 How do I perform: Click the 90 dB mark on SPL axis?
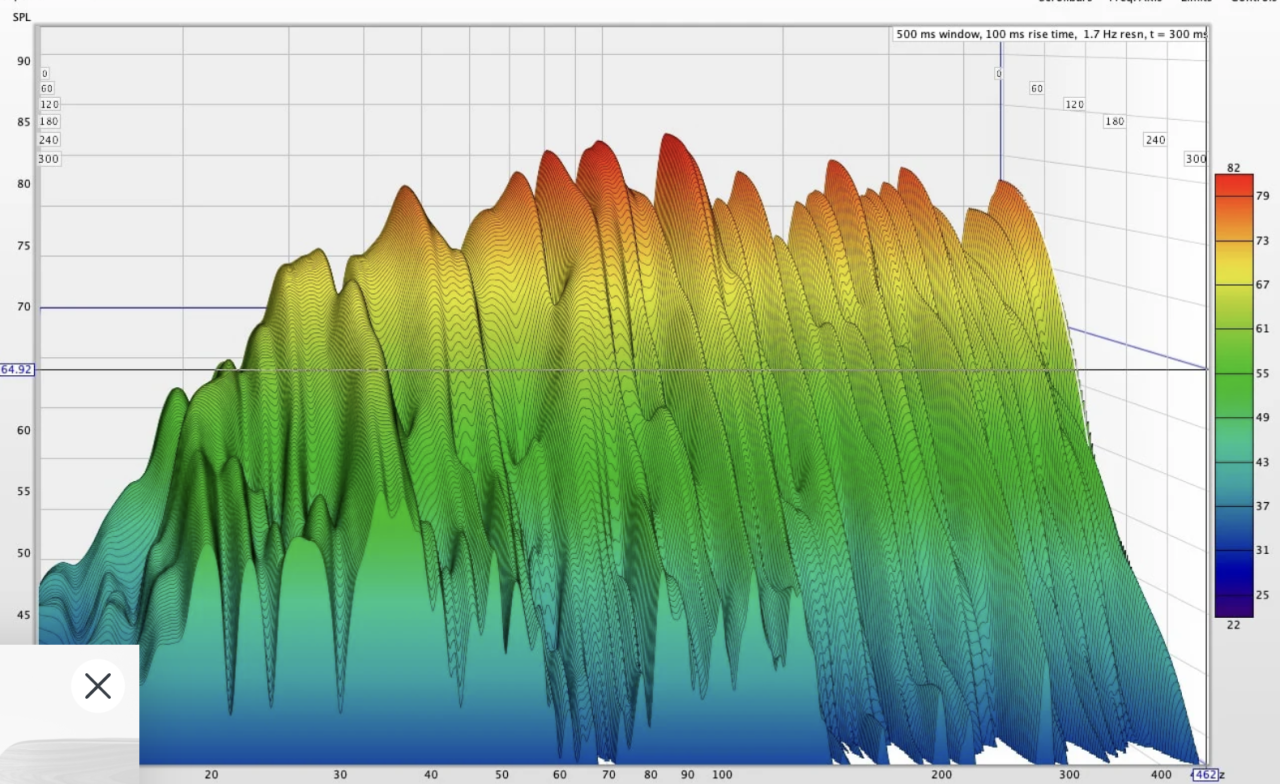(23, 61)
